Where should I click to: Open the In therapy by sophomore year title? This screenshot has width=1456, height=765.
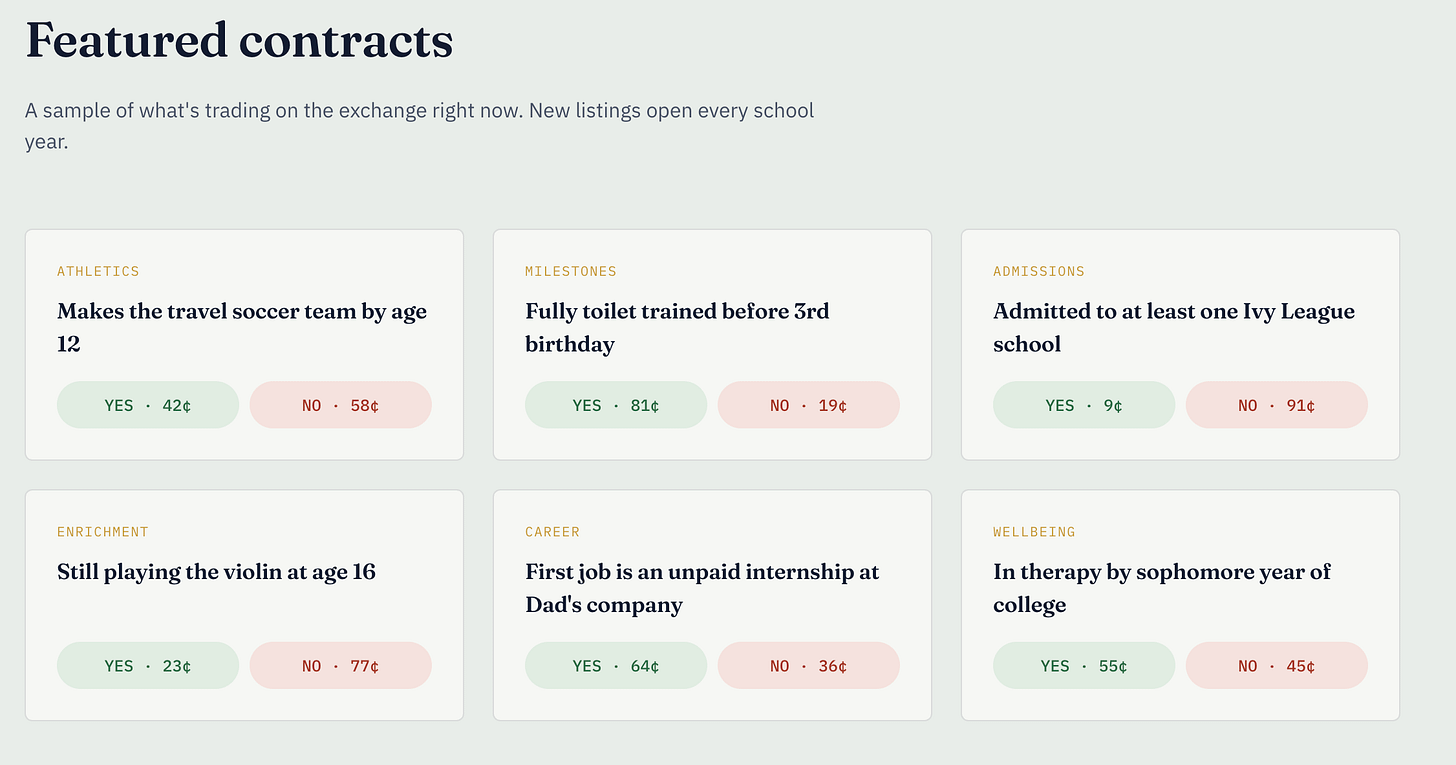[1162, 588]
